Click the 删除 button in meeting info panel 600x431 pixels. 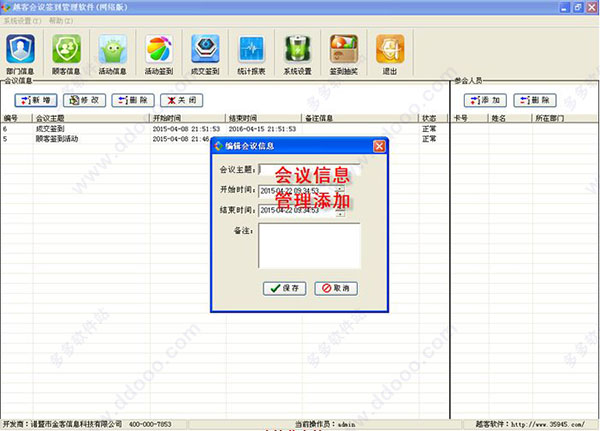(133, 100)
